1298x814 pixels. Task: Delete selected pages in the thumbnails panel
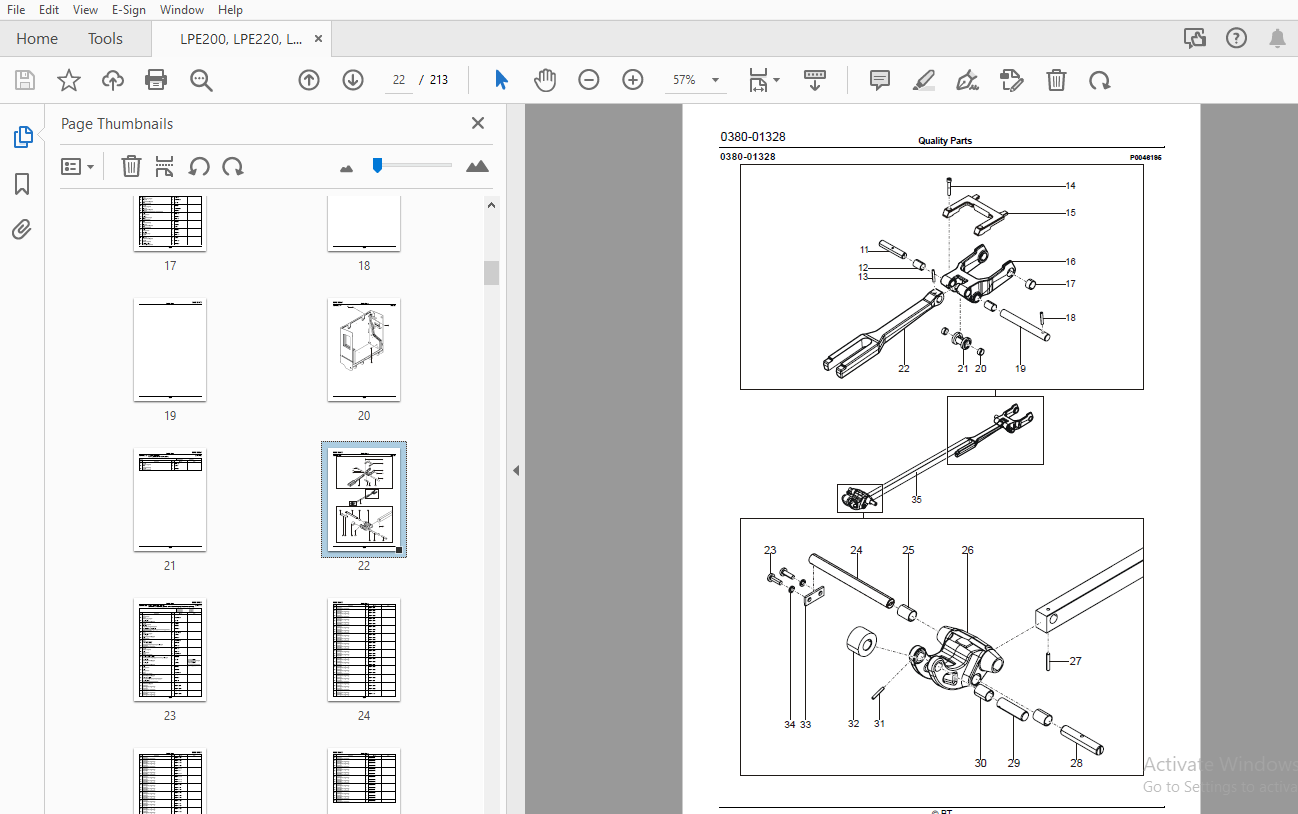pyautogui.click(x=131, y=166)
